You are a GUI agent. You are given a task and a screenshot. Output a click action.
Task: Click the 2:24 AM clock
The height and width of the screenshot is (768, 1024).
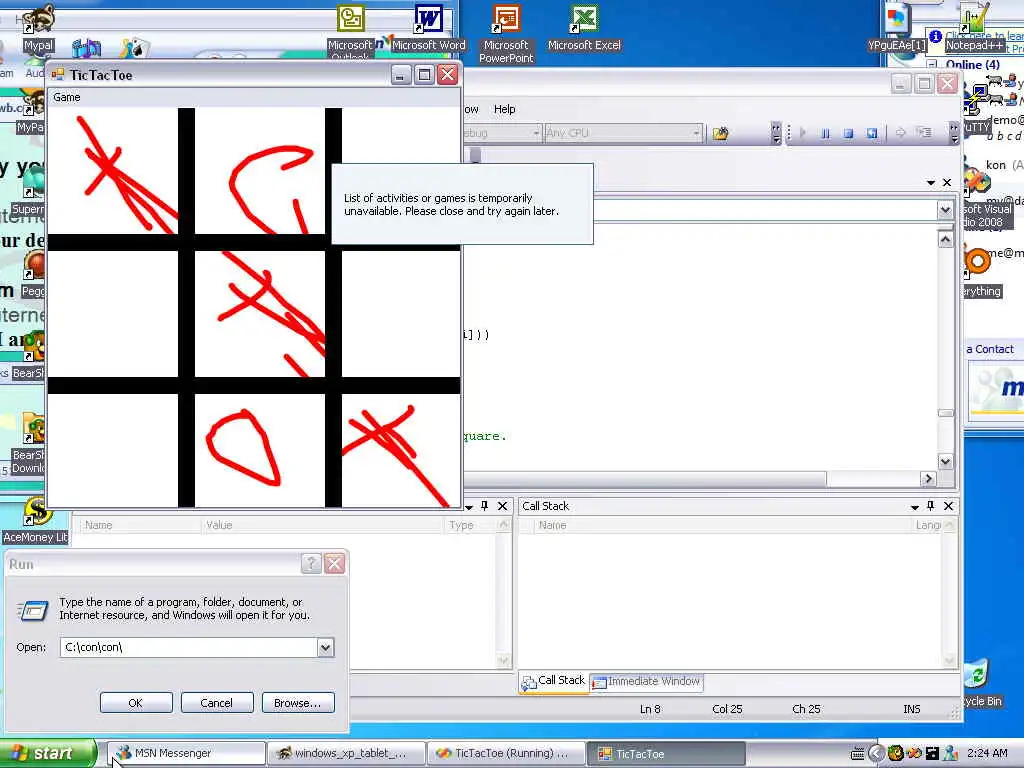tap(987, 753)
